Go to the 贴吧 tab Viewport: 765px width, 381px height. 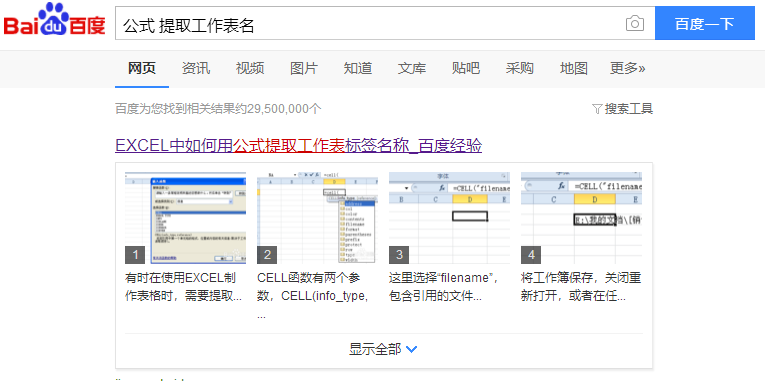coord(465,68)
